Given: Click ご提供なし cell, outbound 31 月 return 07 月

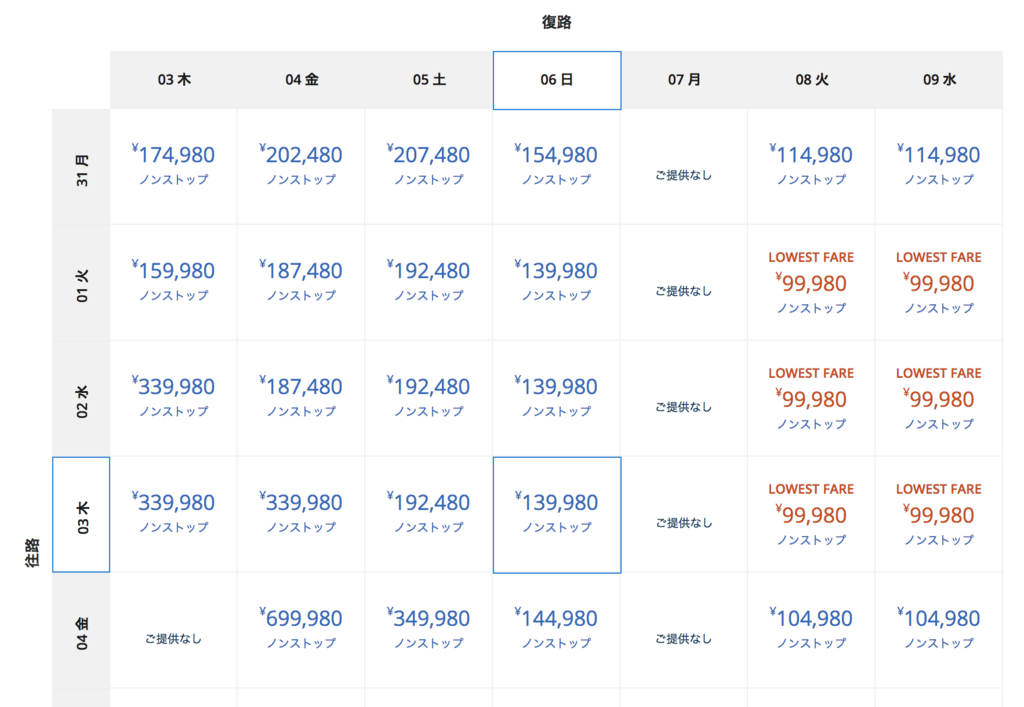Looking at the screenshot, I should [684, 167].
